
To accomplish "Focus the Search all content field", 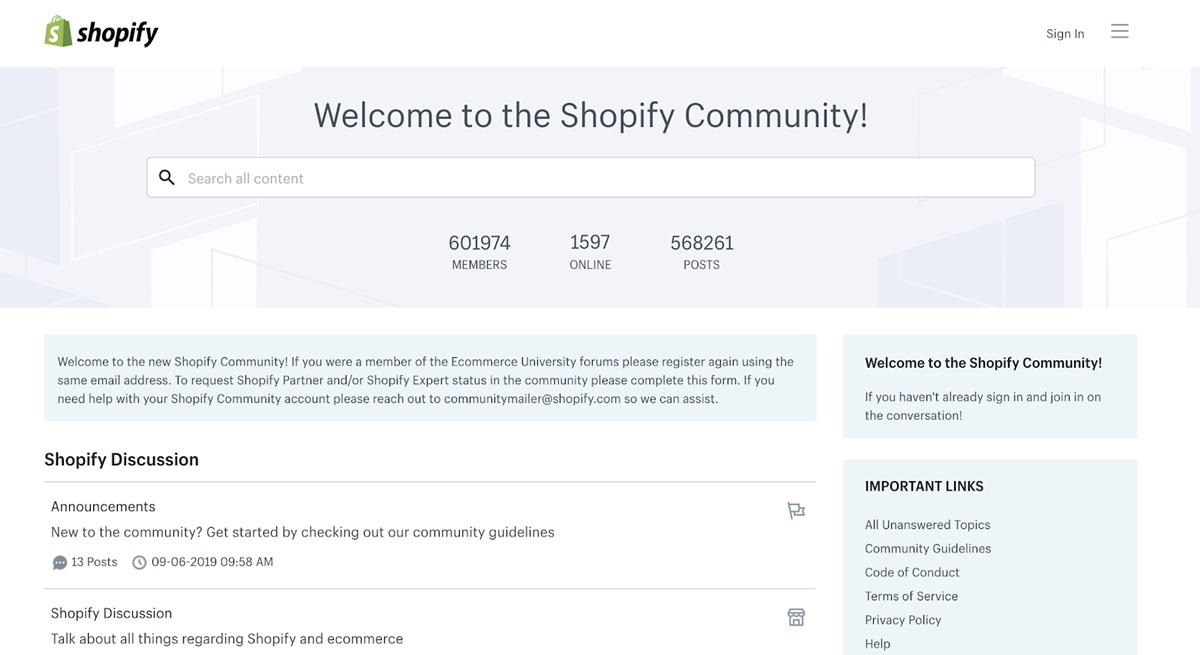I will click(x=600, y=178).
